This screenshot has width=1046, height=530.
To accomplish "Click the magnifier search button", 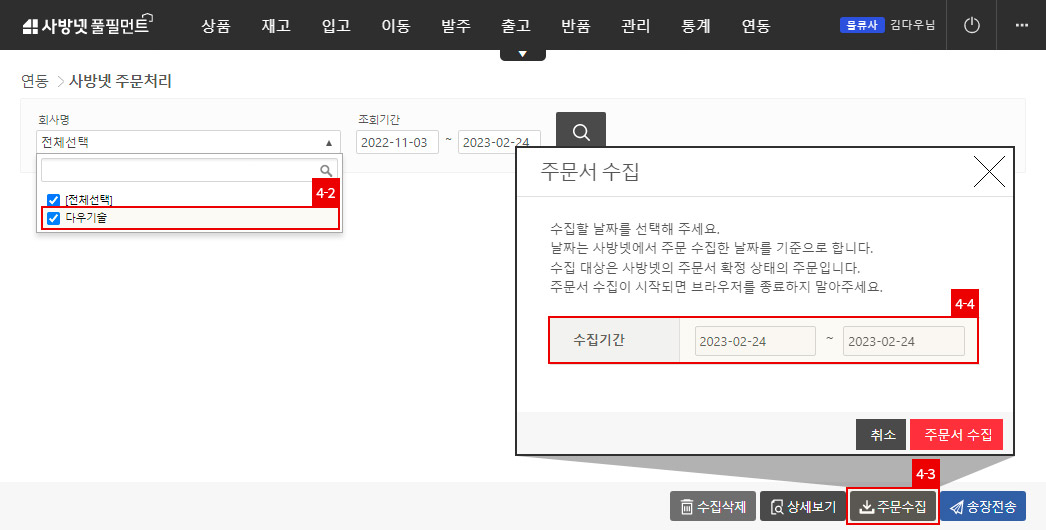I will pyautogui.click(x=580, y=131).
